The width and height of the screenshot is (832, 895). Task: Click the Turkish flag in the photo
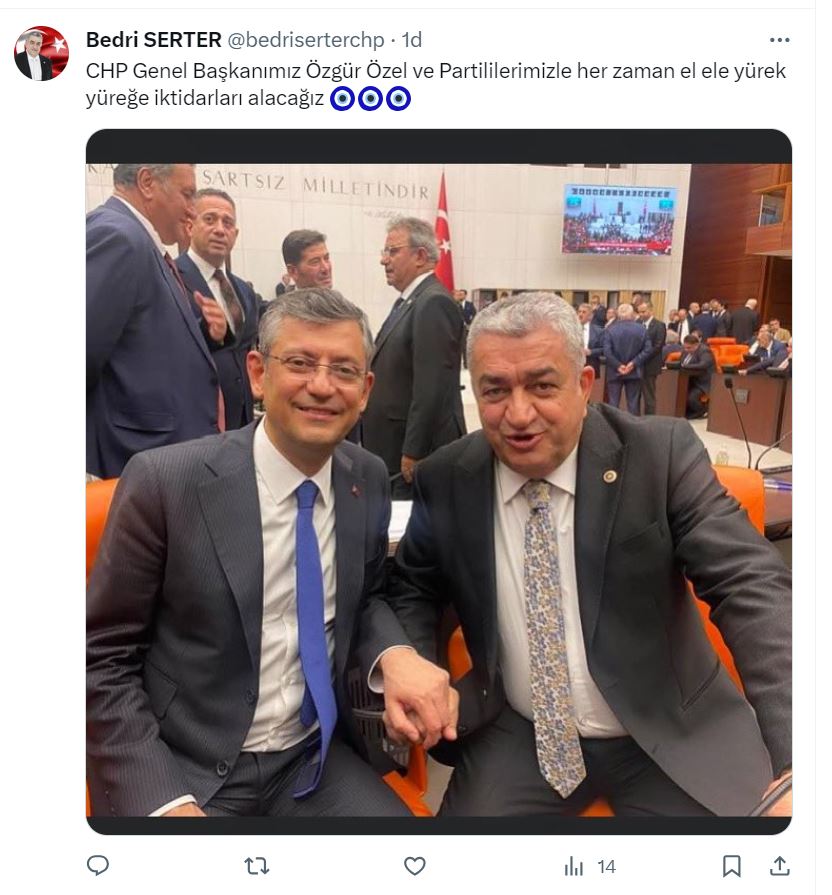click(x=445, y=232)
